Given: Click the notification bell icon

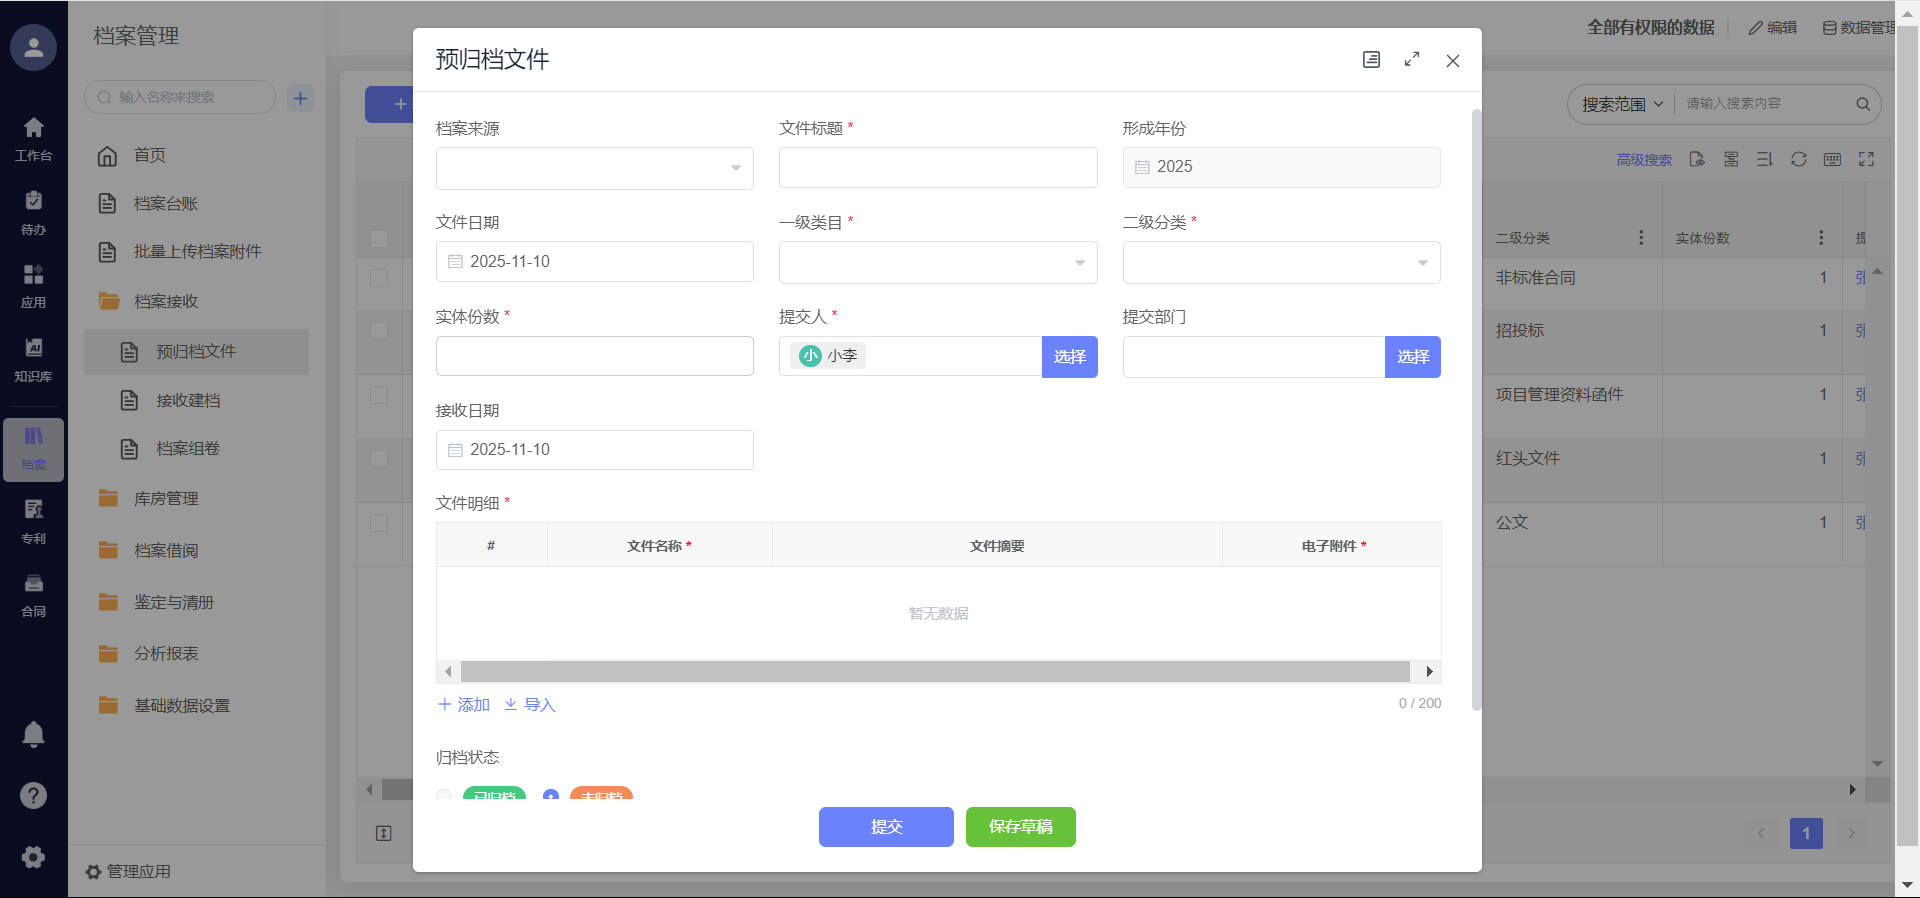Looking at the screenshot, I should (33, 734).
